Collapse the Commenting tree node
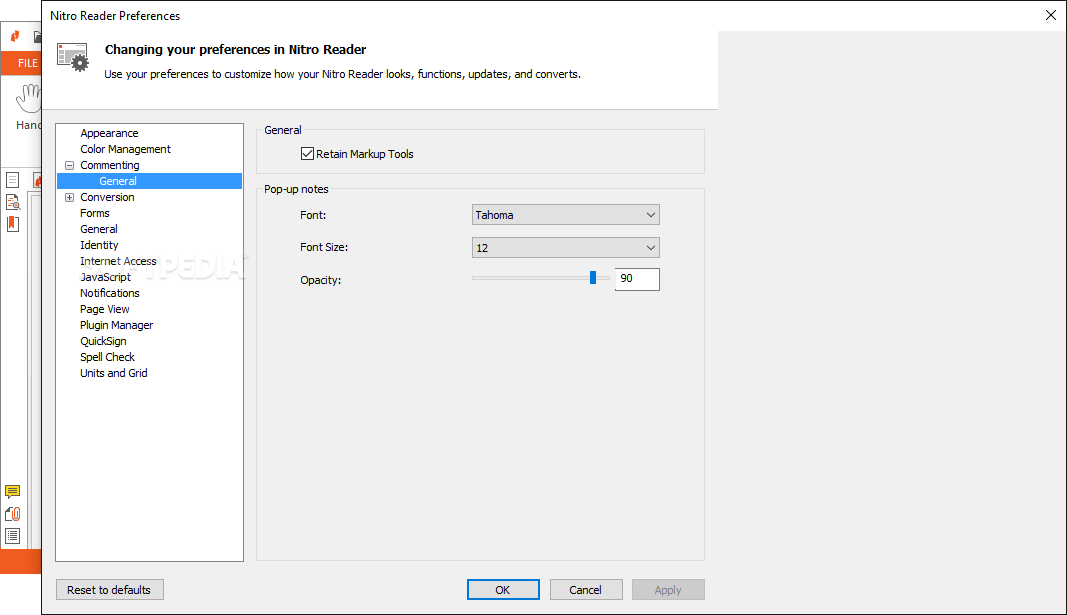The width and height of the screenshot is (1067, 615). pos(69,165)
